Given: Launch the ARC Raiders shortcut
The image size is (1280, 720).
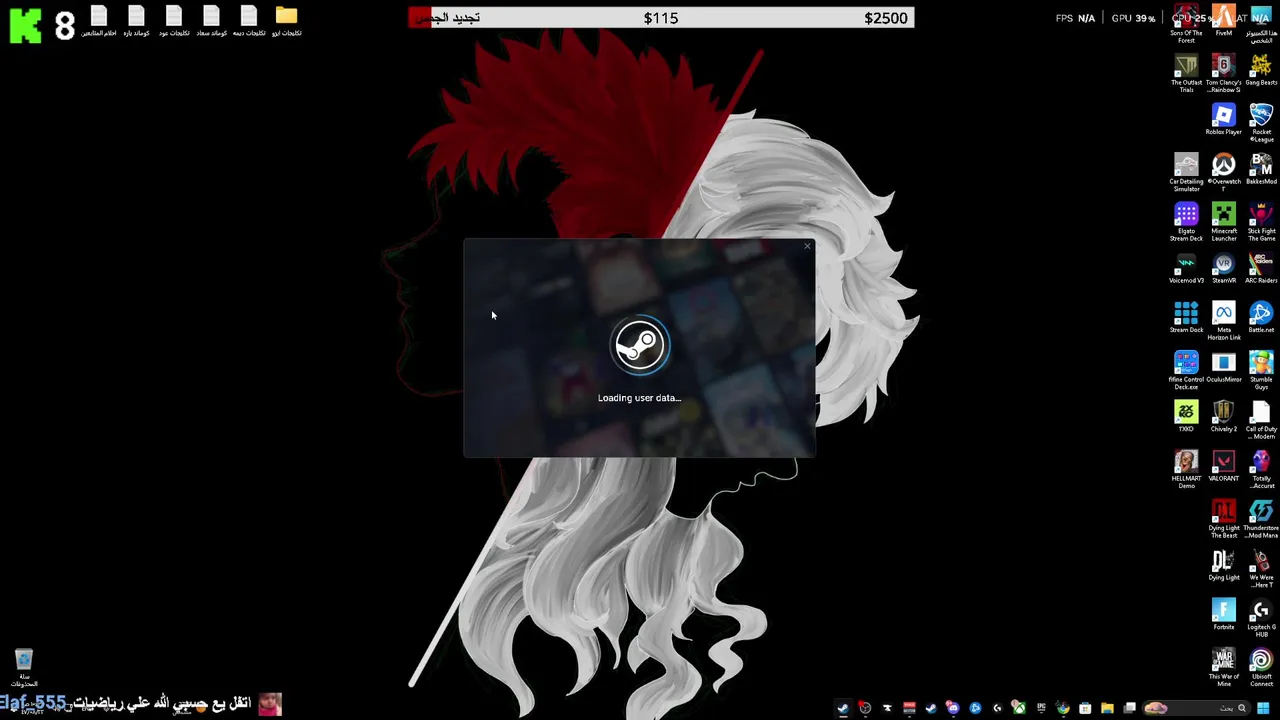Looking at the screenshot, I should tap(1261, 268).
